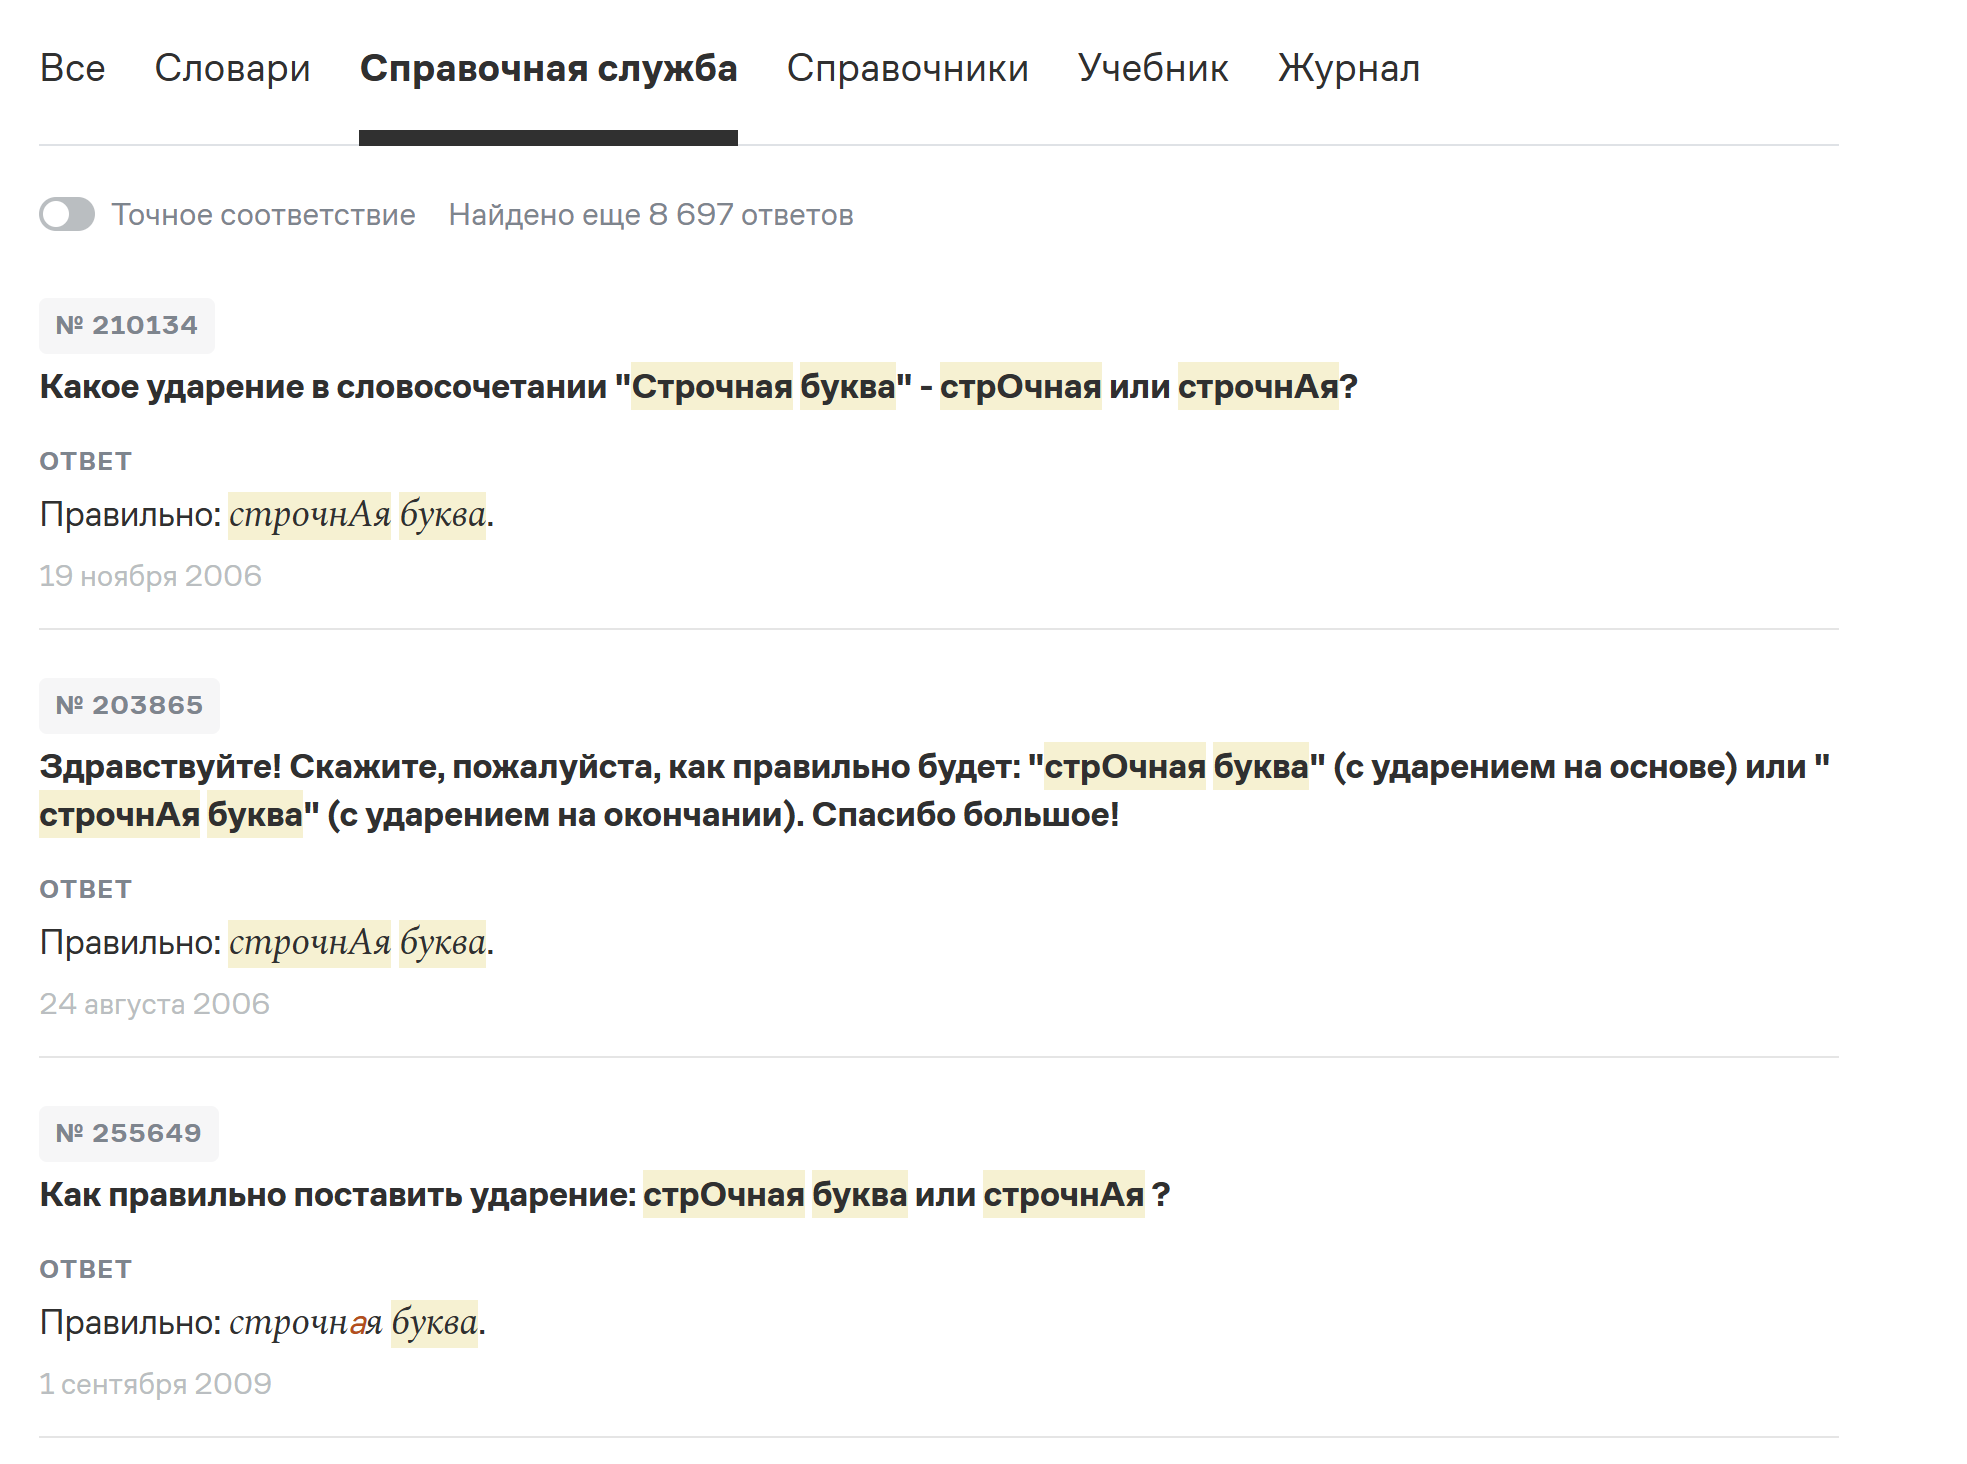
Task: Click the date '1 сентября 2009'
Action: [155, 1384]
